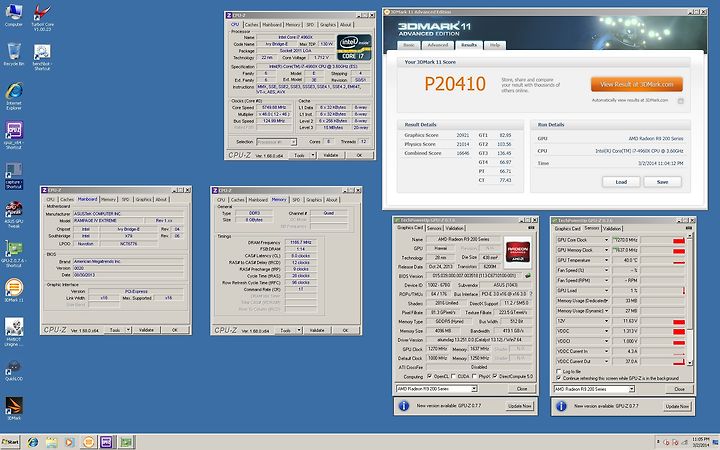
Task: Open the Turbo Core desktop shortcut
Action: [x=42, y=17]
